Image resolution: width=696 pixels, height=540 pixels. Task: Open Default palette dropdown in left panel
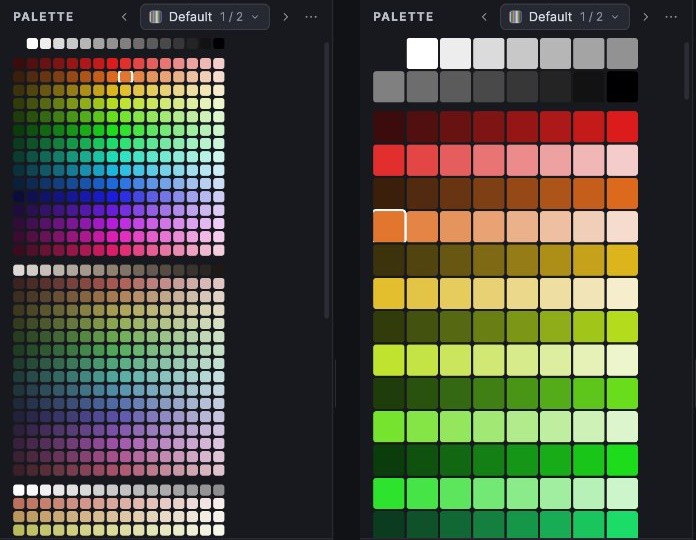(x=205, y=17)
